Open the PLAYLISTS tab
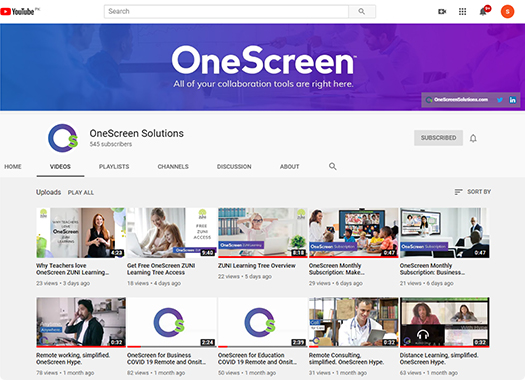525x380 pixels. (114, 167)
